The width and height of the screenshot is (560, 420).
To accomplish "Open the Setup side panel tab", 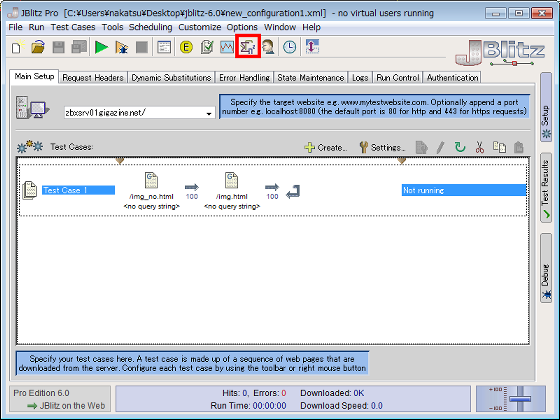I will coord(546,107).
